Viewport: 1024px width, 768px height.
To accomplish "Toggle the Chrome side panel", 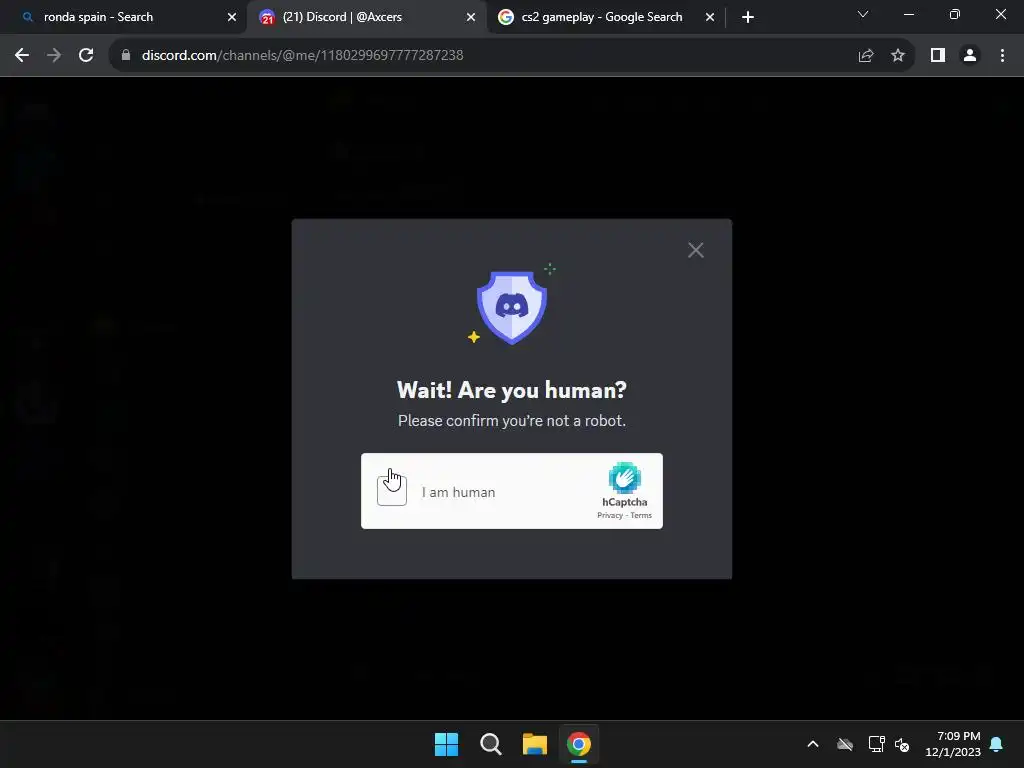I will point(938,55).
